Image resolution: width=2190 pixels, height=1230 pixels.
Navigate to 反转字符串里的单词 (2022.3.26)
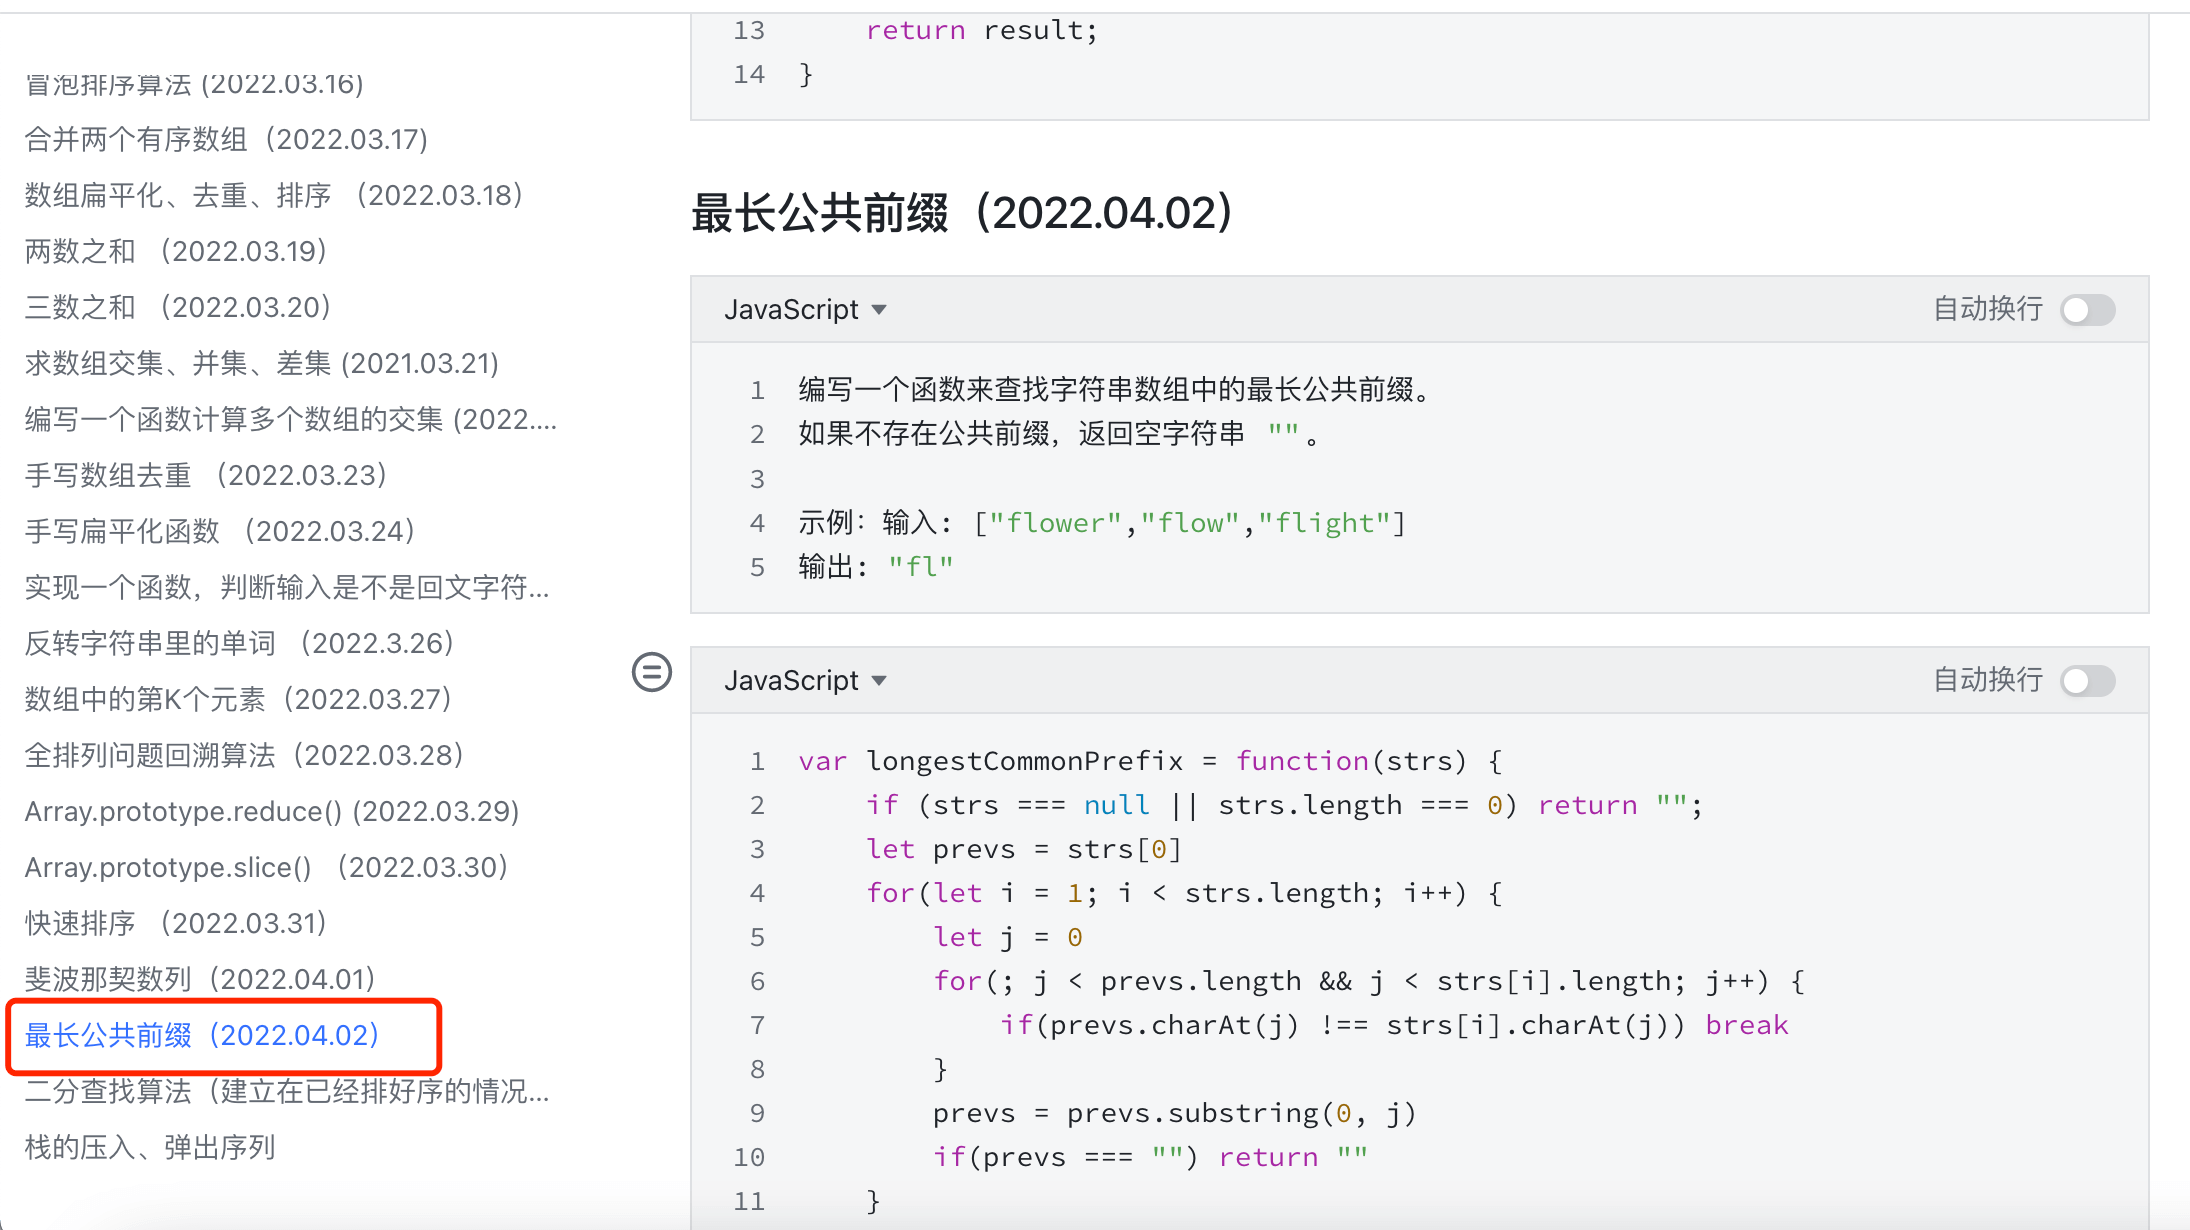click(240, 643)
